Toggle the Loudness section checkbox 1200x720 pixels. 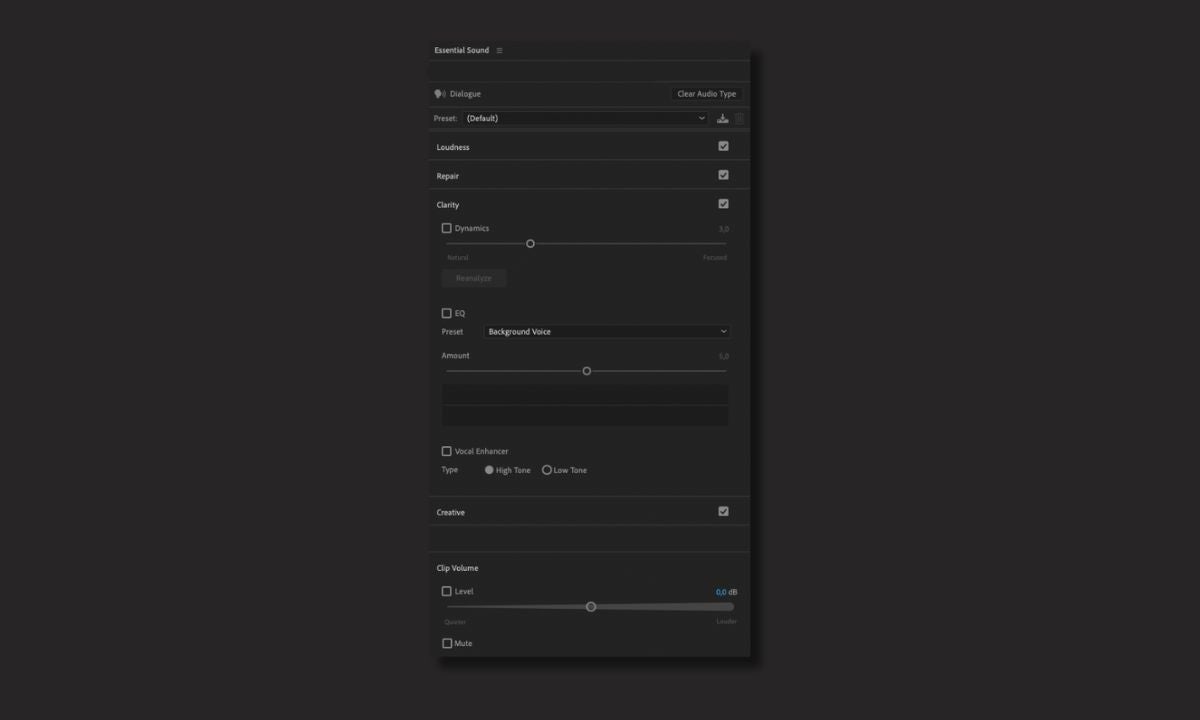(x=723, y=146)
